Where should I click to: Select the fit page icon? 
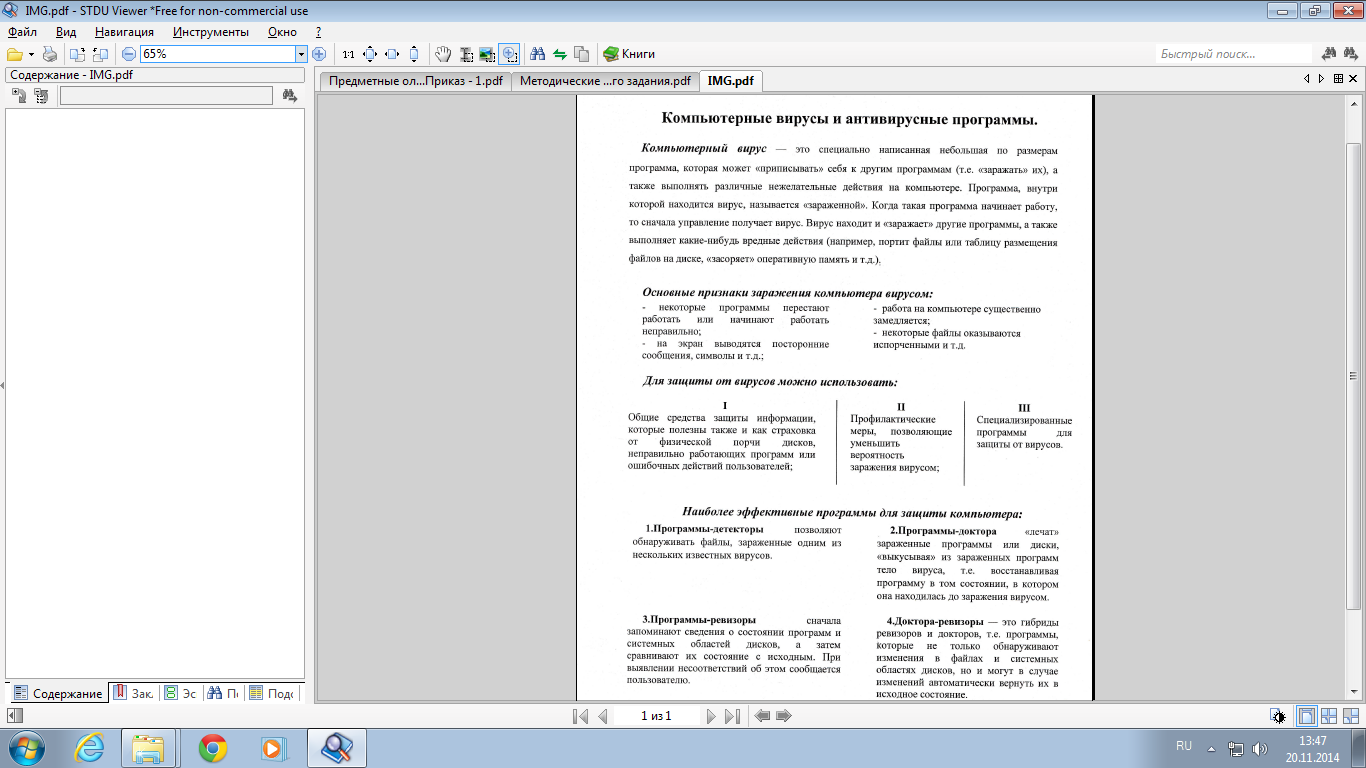370,54
